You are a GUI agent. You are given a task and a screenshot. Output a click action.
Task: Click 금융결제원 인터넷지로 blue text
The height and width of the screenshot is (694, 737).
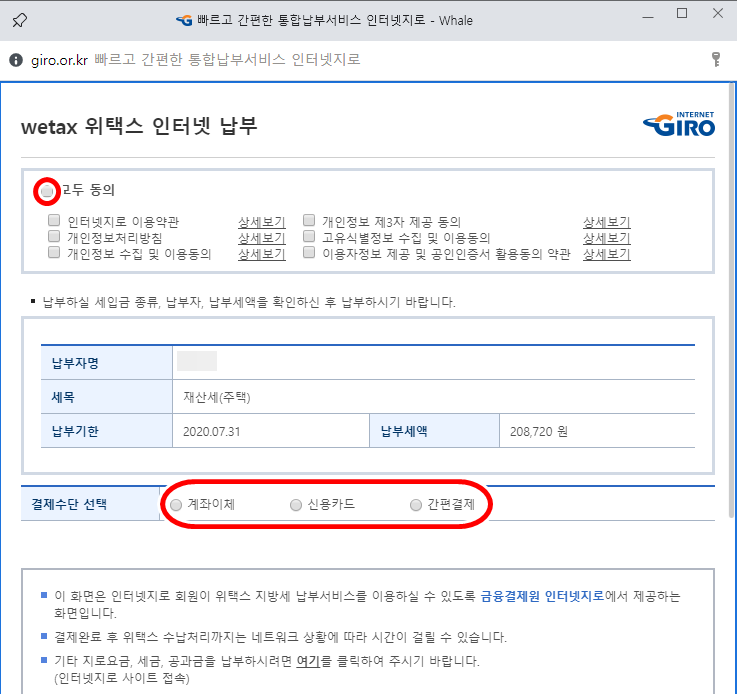pyautogui.click(x=542, y=596)
